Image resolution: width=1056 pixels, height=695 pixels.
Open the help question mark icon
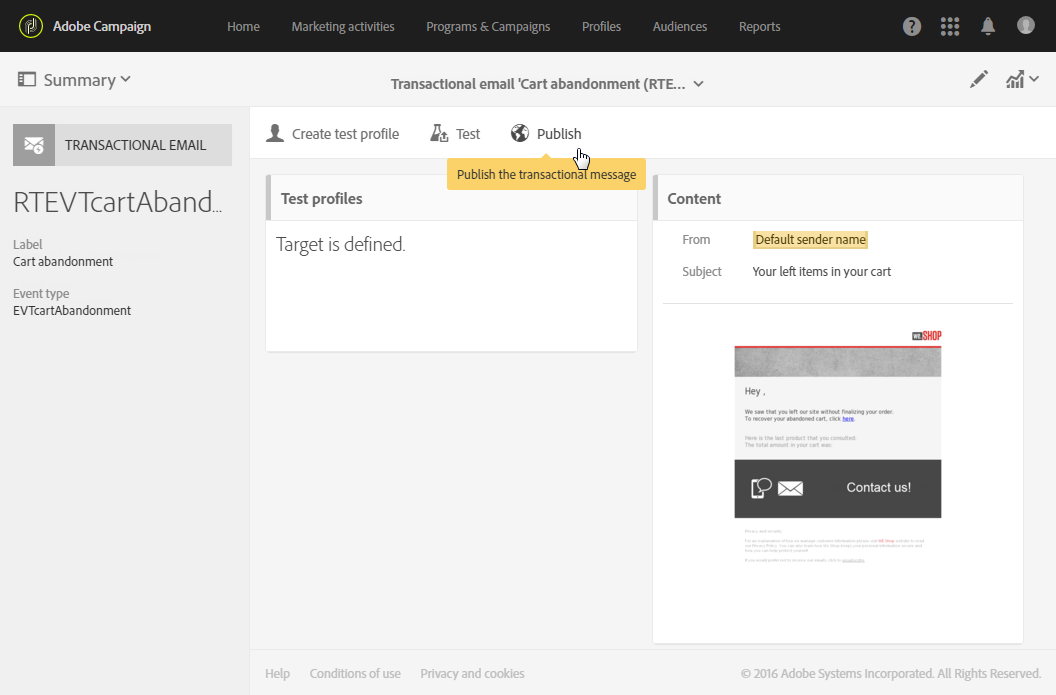click(x=912, y=26)
